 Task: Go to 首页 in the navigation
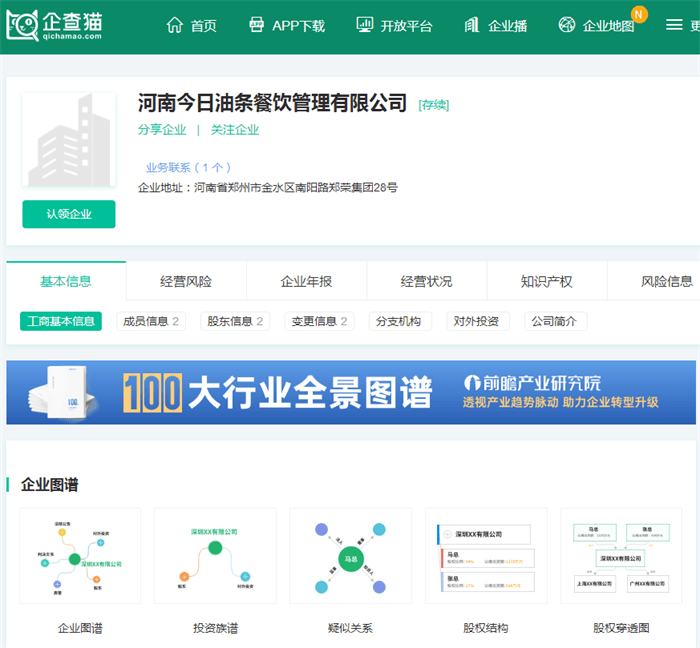[204, 26]
